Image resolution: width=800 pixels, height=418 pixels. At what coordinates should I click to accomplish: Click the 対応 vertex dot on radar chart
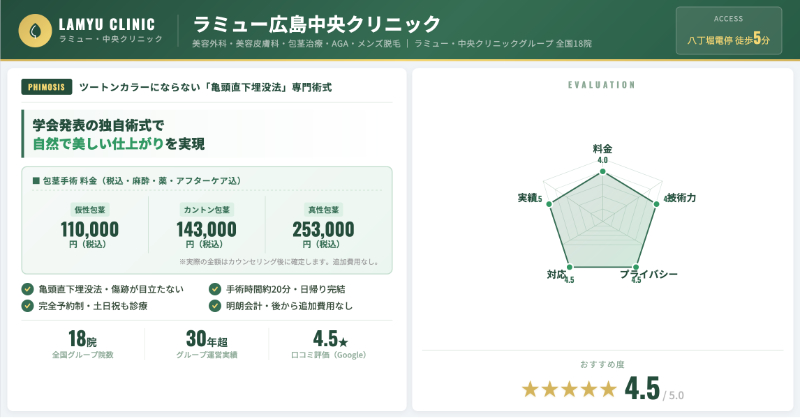pos(568,266)
